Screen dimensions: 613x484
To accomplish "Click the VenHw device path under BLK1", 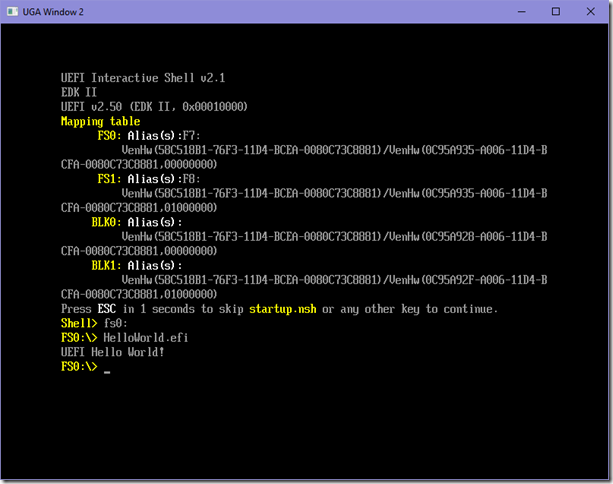I will coord(334,280).
